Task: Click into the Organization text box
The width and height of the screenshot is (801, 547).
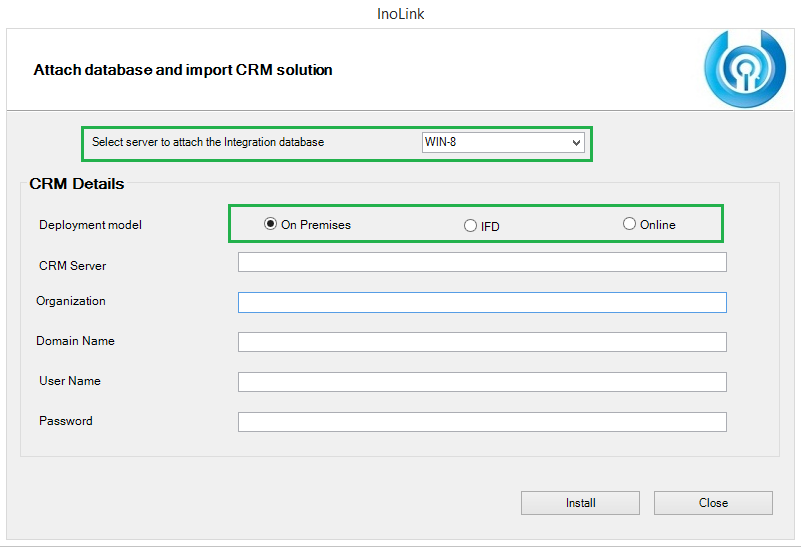Action: pyautogui.click(x=482, y=302)
